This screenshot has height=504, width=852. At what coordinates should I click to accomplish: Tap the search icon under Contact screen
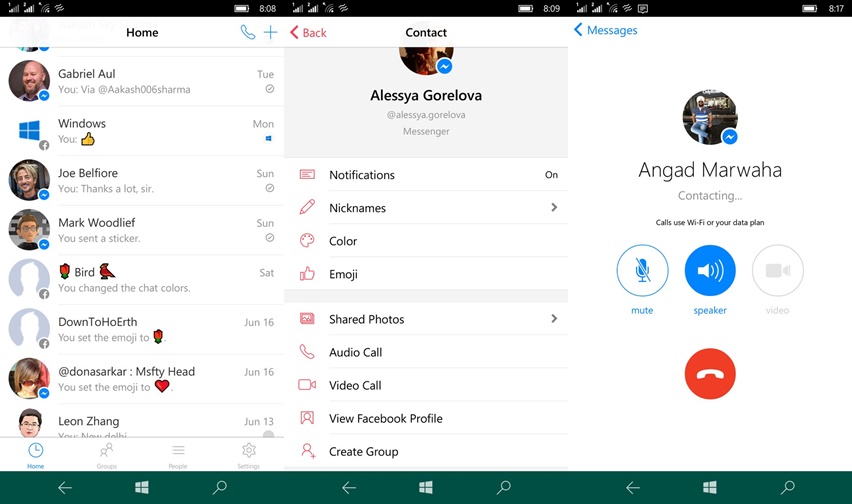(x=504, y=487)
